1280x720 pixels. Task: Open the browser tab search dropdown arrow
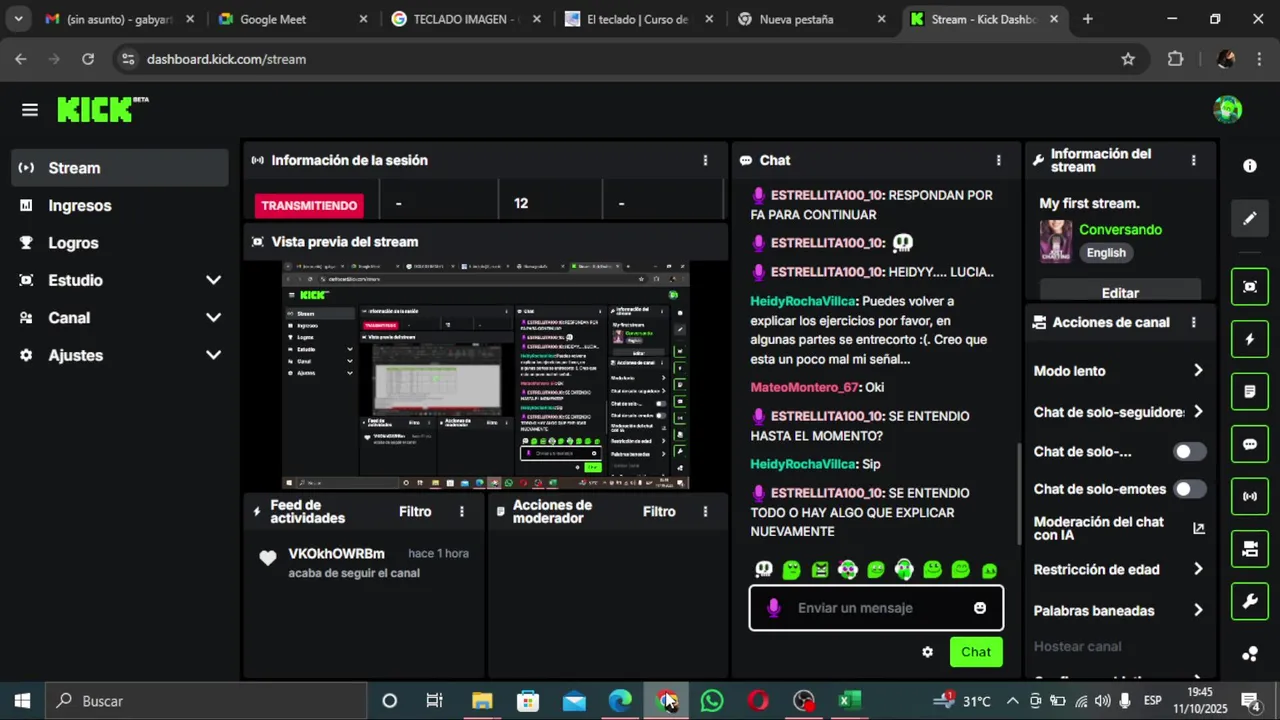coord(18,19)
